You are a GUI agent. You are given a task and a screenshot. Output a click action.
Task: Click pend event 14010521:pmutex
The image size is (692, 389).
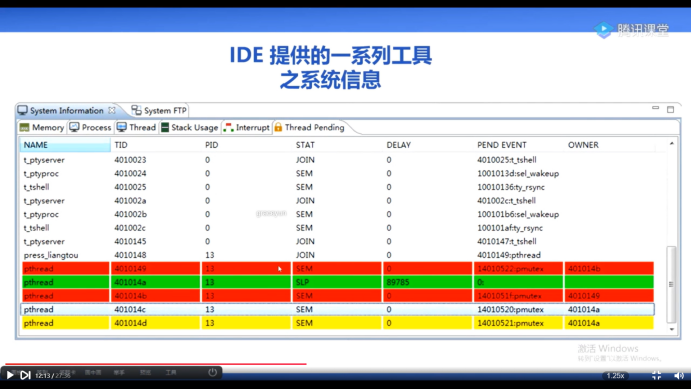click(x=510, y=323)
